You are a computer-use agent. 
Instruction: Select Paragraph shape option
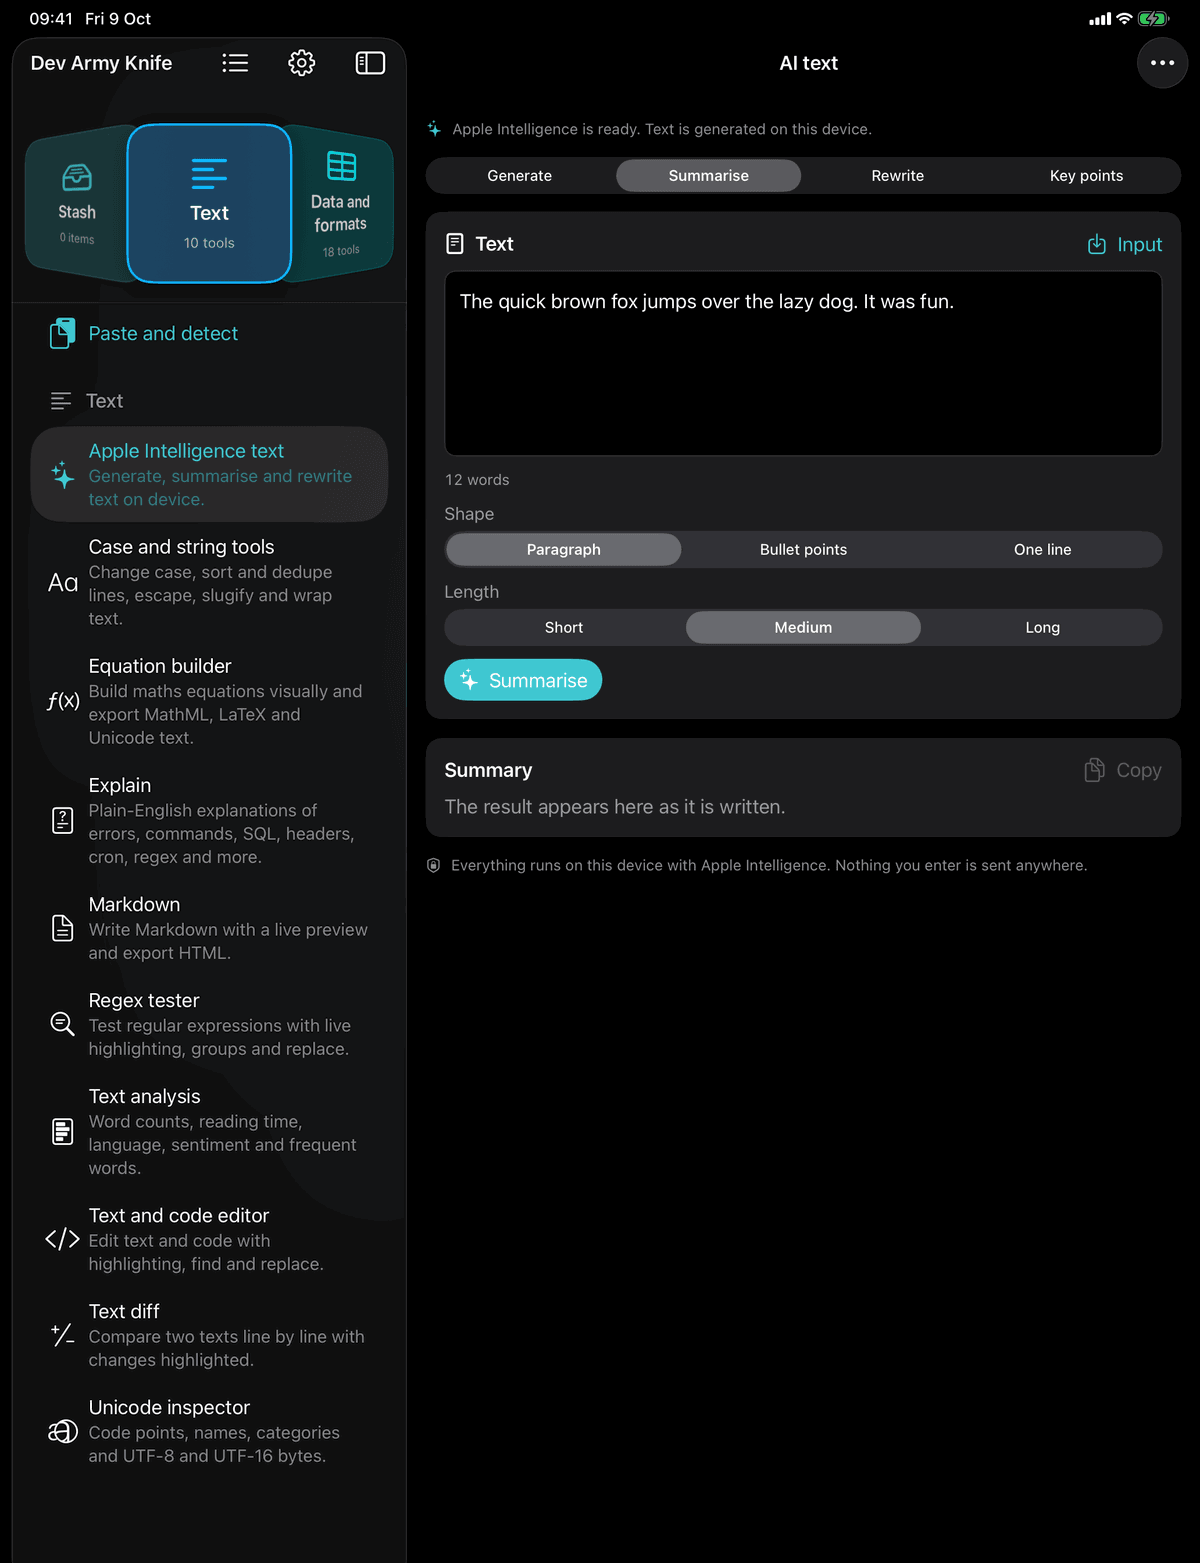click(564, 550)
